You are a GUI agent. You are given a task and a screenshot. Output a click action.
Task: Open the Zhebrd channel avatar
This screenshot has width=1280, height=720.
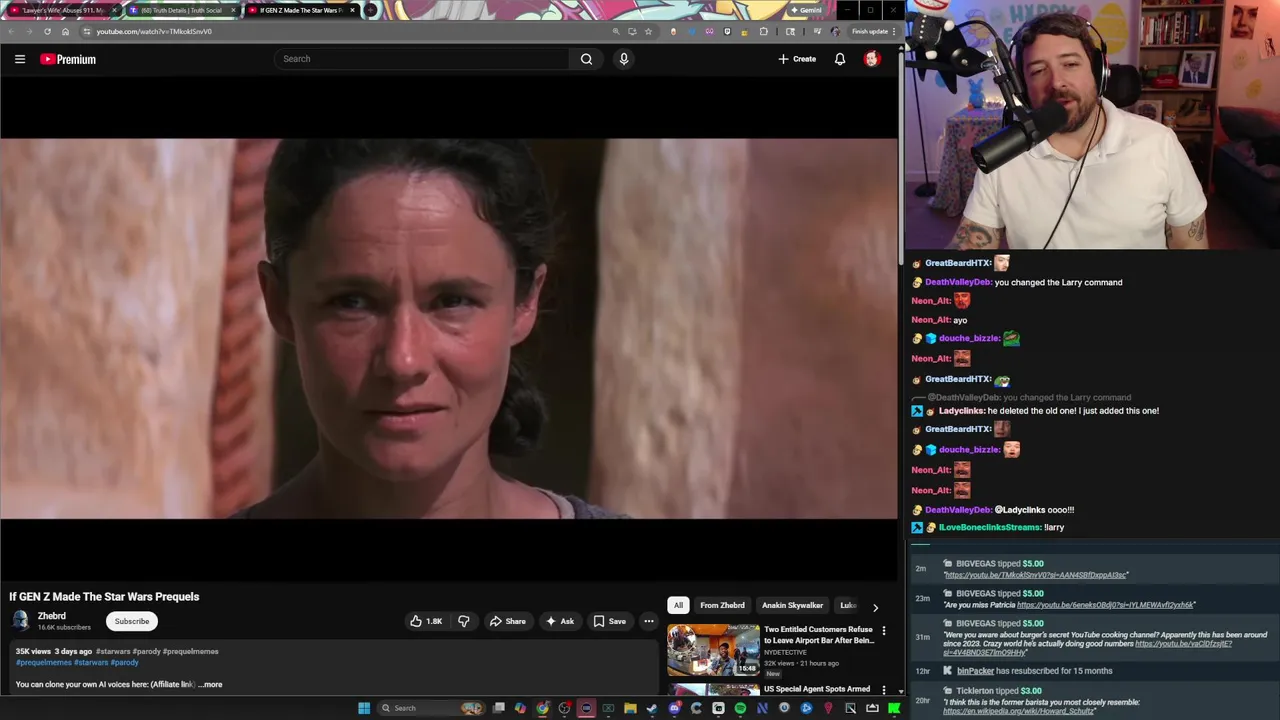point(21,621)
